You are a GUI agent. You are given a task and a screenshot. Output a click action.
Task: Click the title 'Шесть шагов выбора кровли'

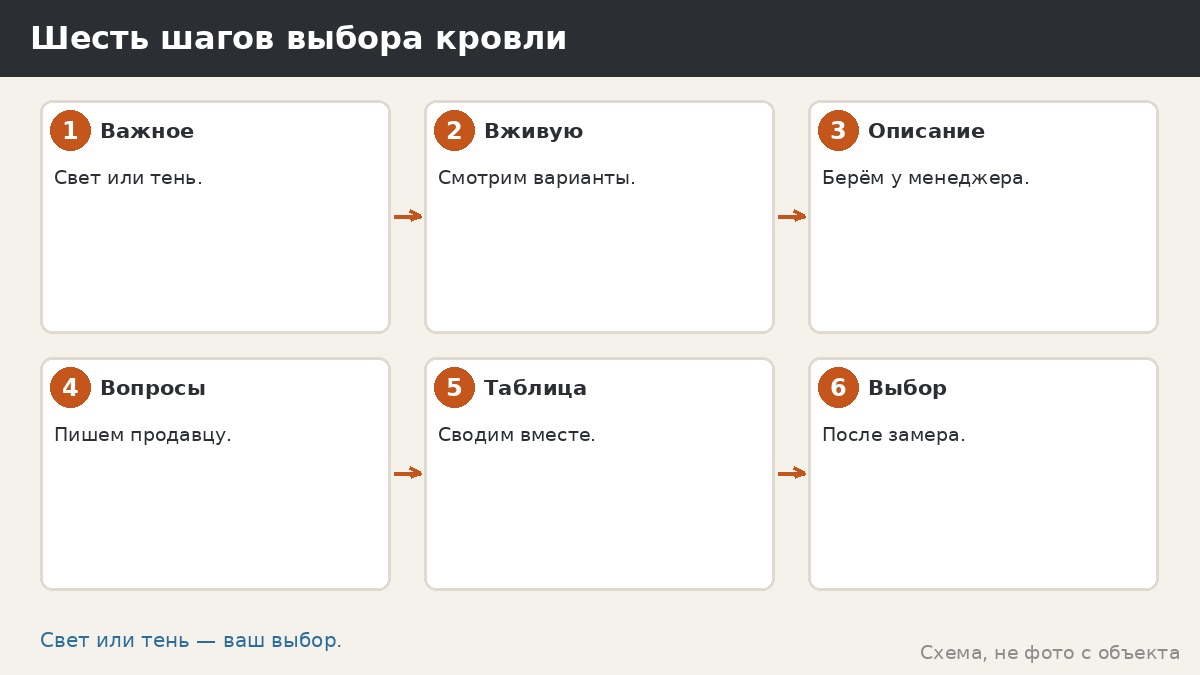point(298,38)
